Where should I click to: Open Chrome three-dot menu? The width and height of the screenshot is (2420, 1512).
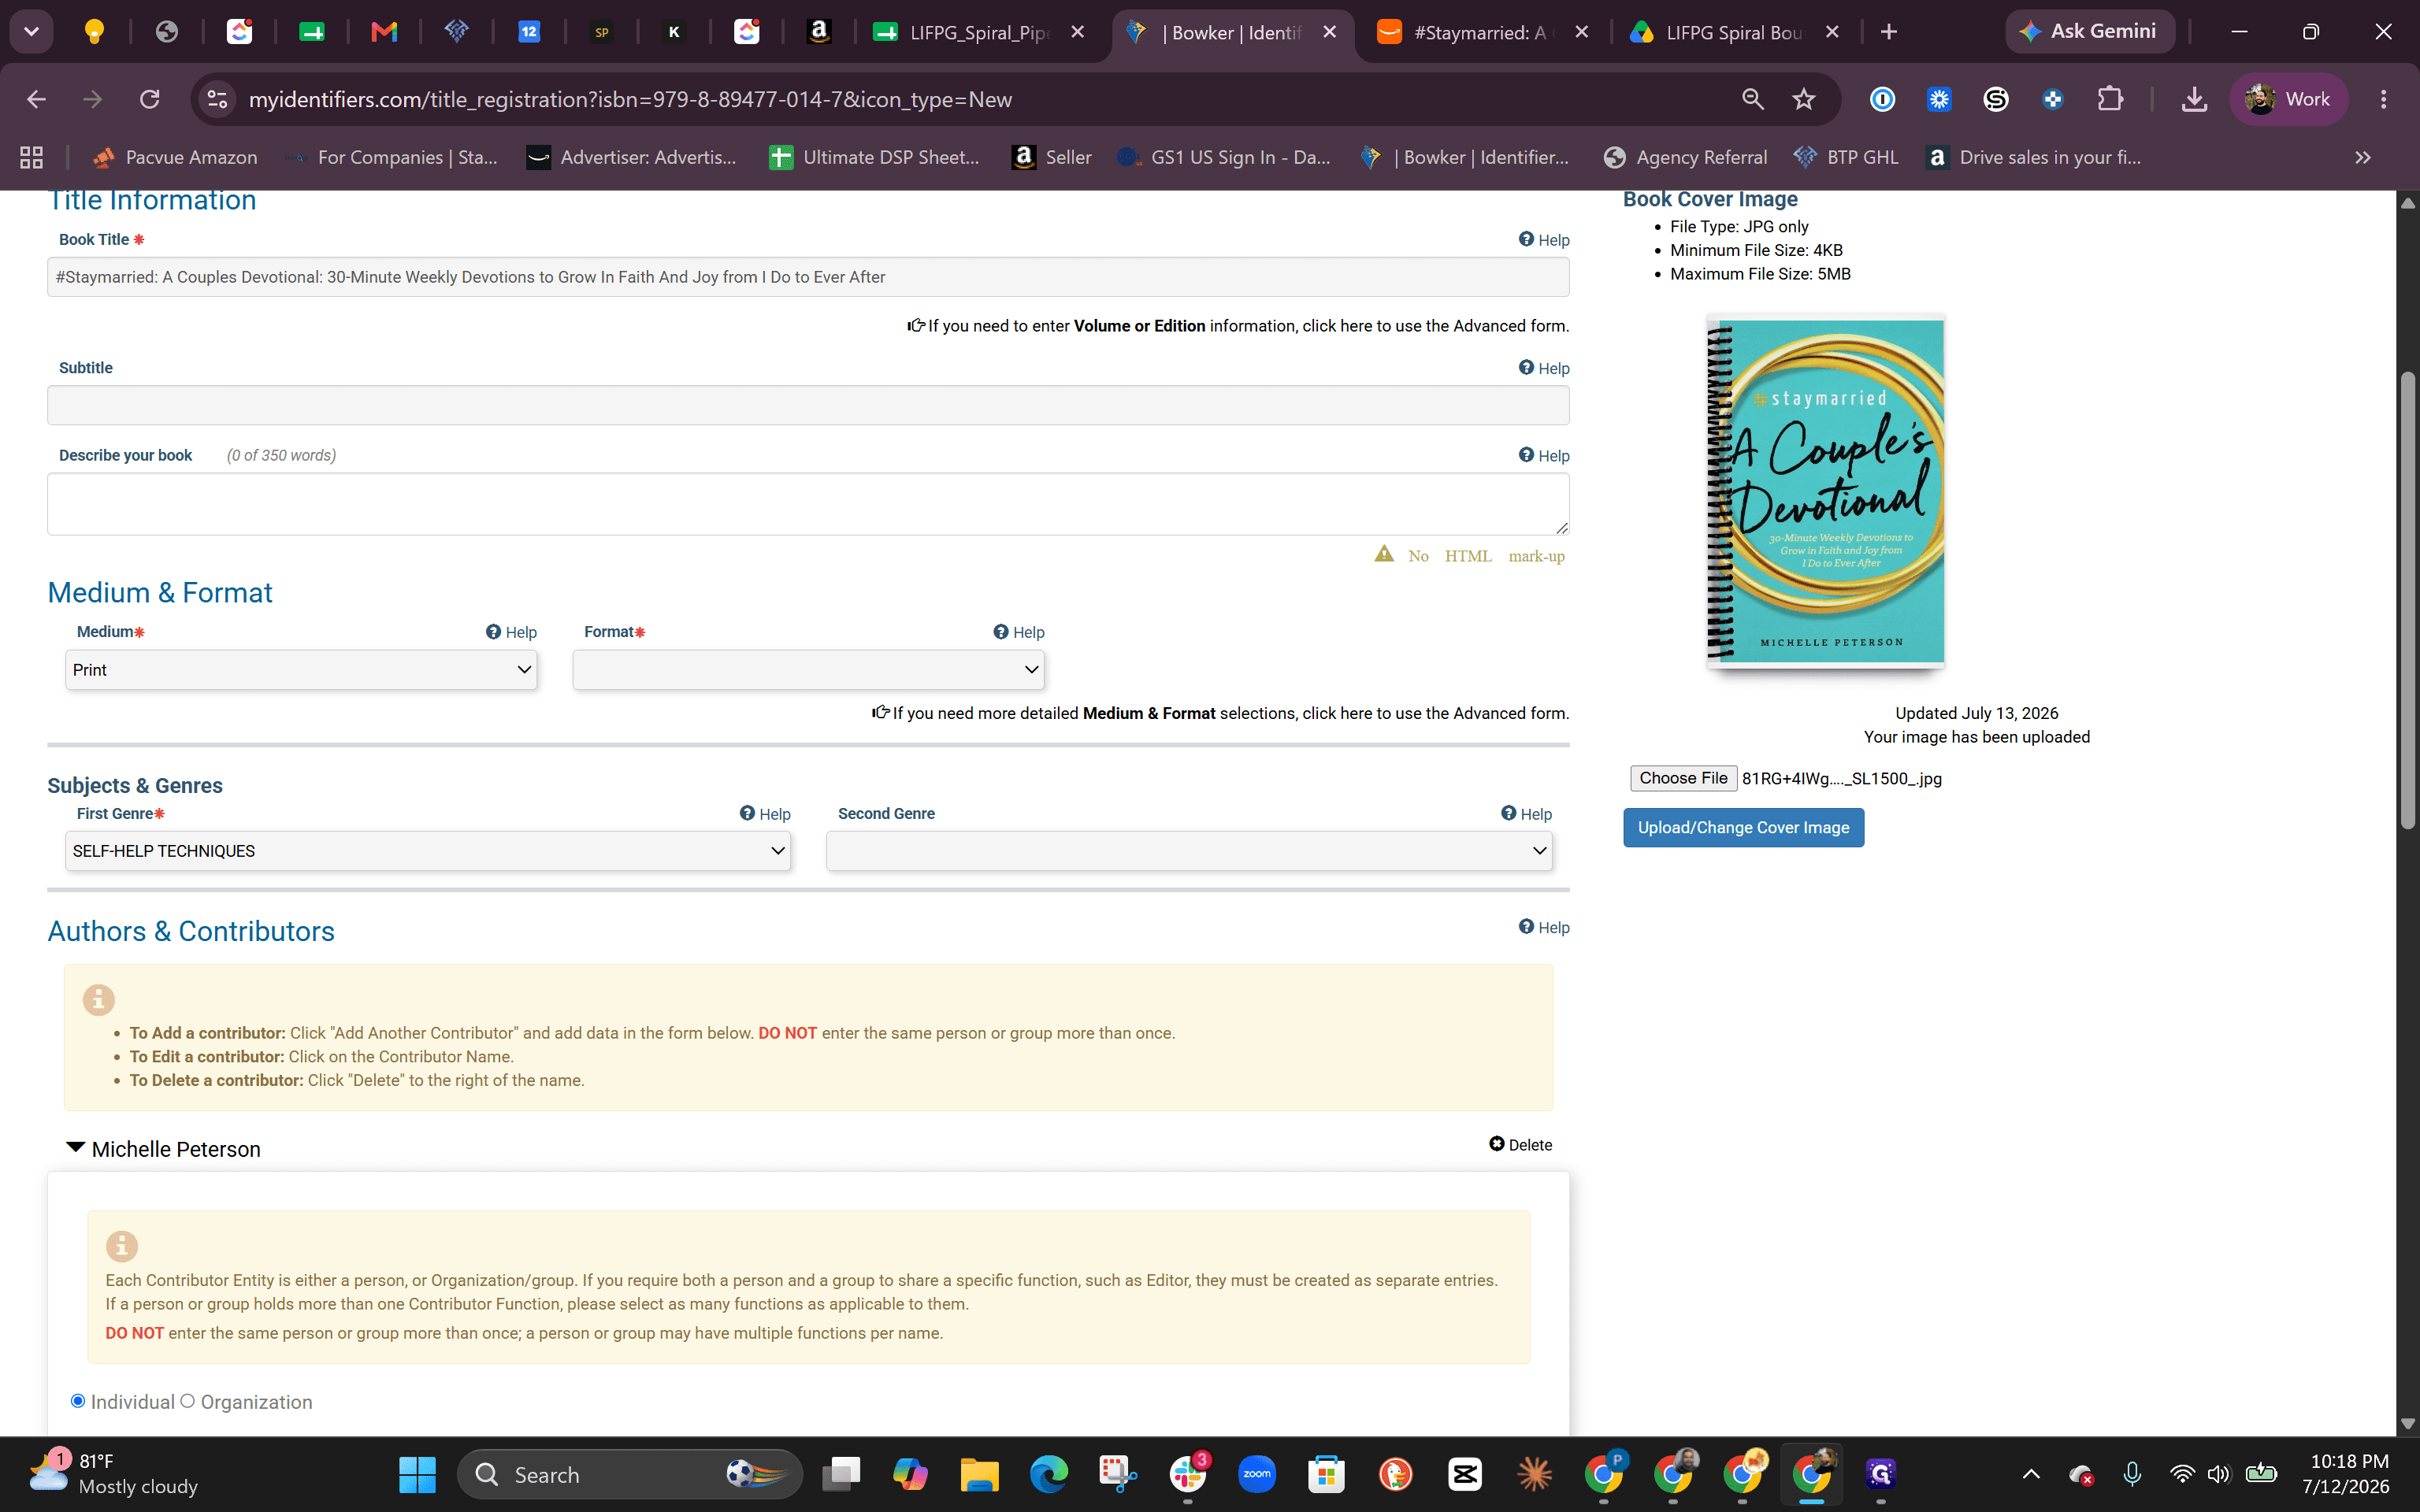(2383, 99)
